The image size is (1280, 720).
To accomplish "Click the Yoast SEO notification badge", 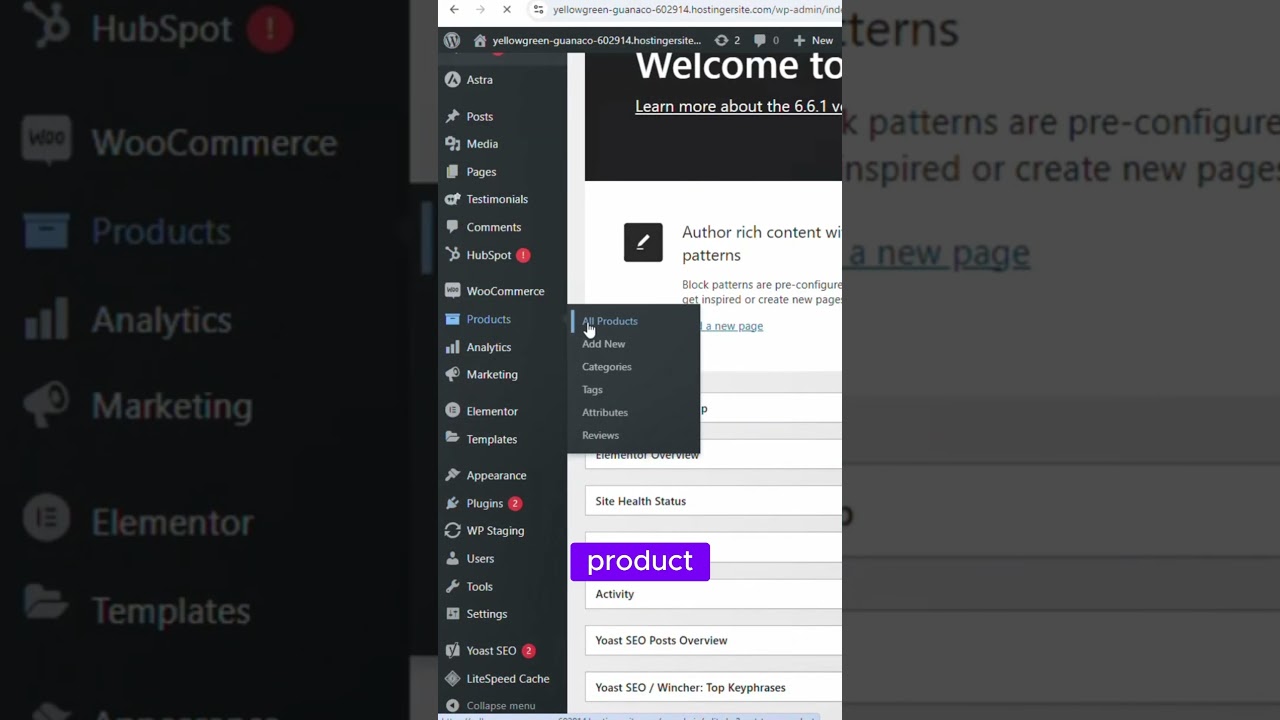I will click(528, 651).
